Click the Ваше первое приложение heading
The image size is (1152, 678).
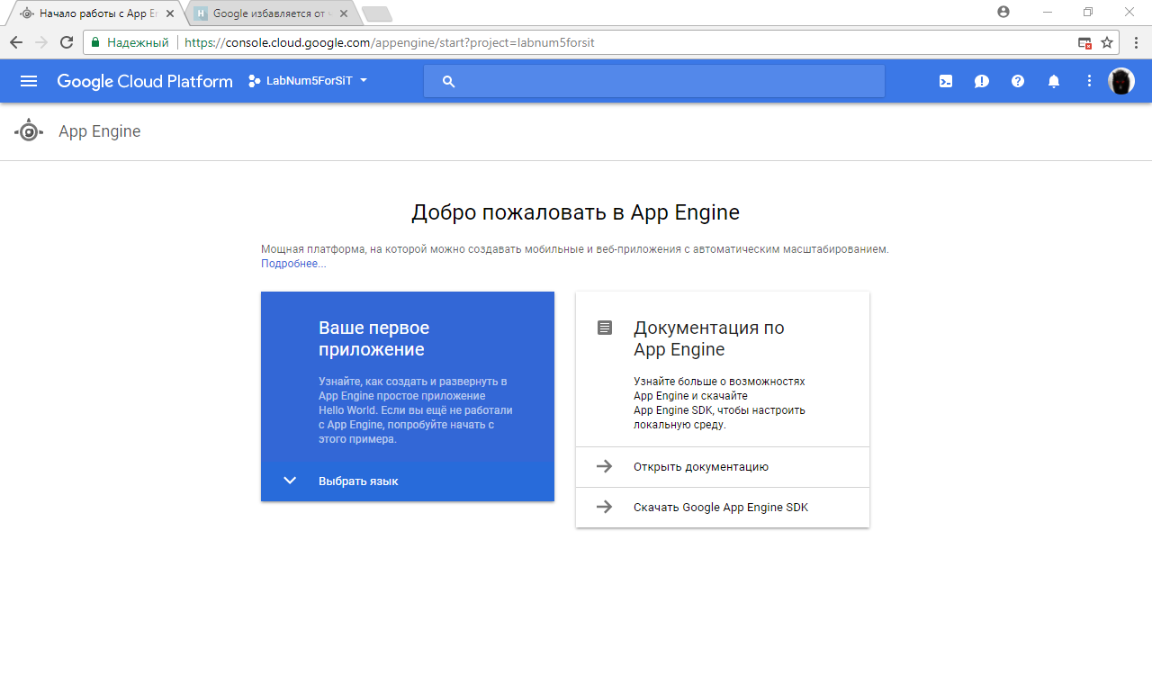click(x=373, y=339)
